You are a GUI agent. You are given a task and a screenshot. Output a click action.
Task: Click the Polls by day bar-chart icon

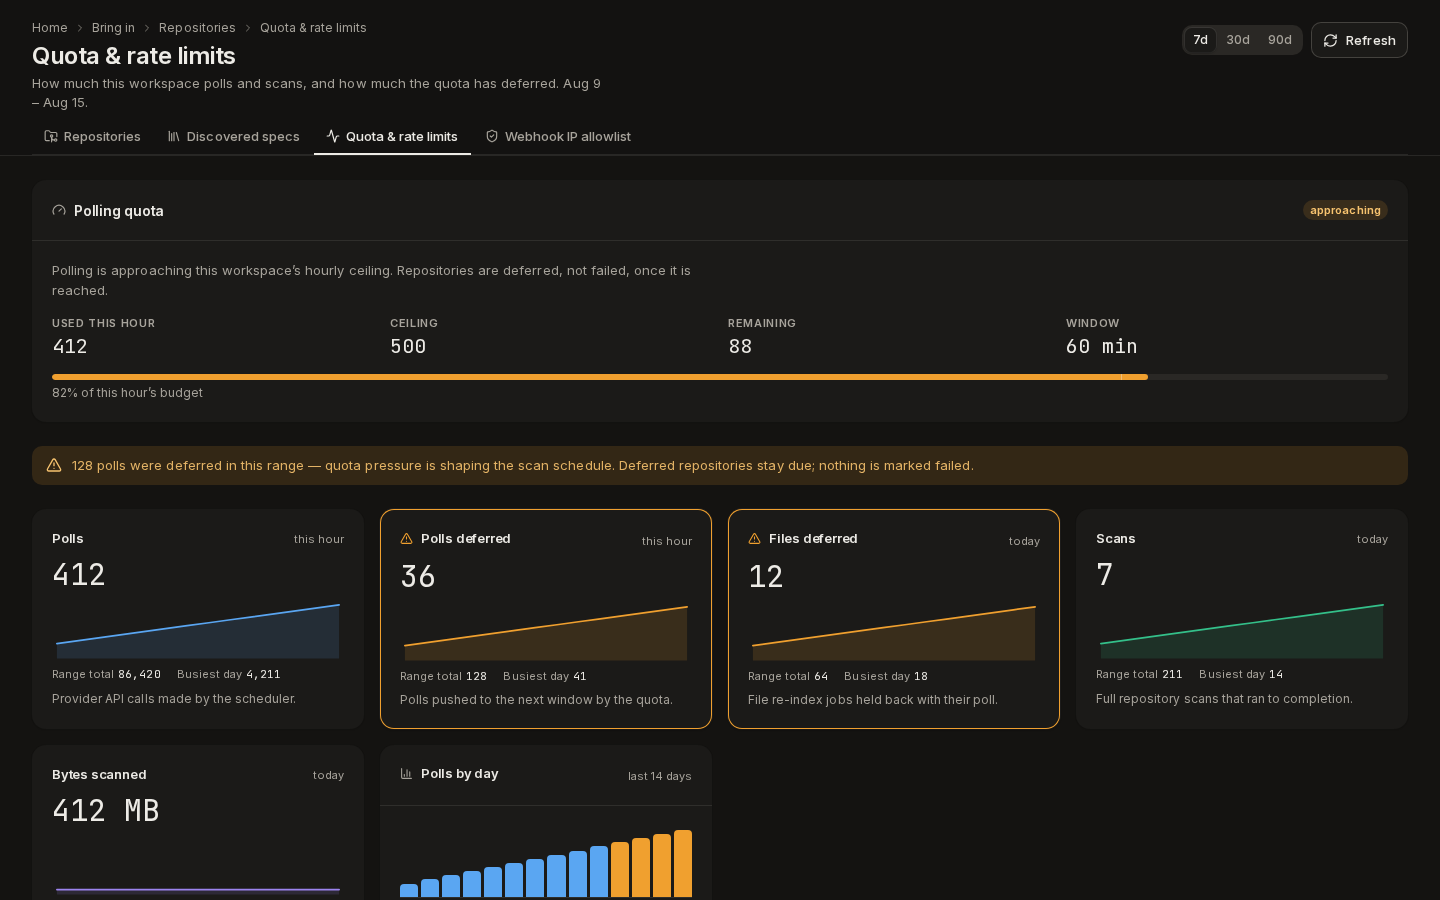click(x=407, y=773)
